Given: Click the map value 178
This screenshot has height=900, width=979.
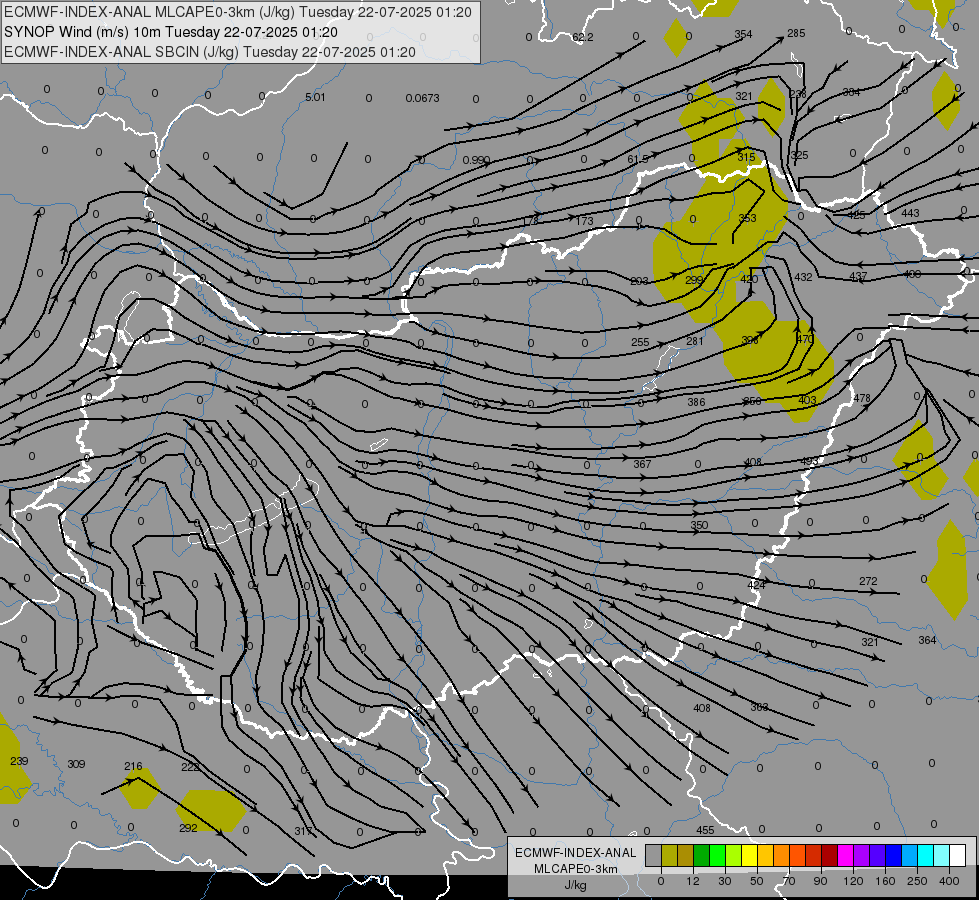Looking at the screenshot, I should click(x=530, y=221).
